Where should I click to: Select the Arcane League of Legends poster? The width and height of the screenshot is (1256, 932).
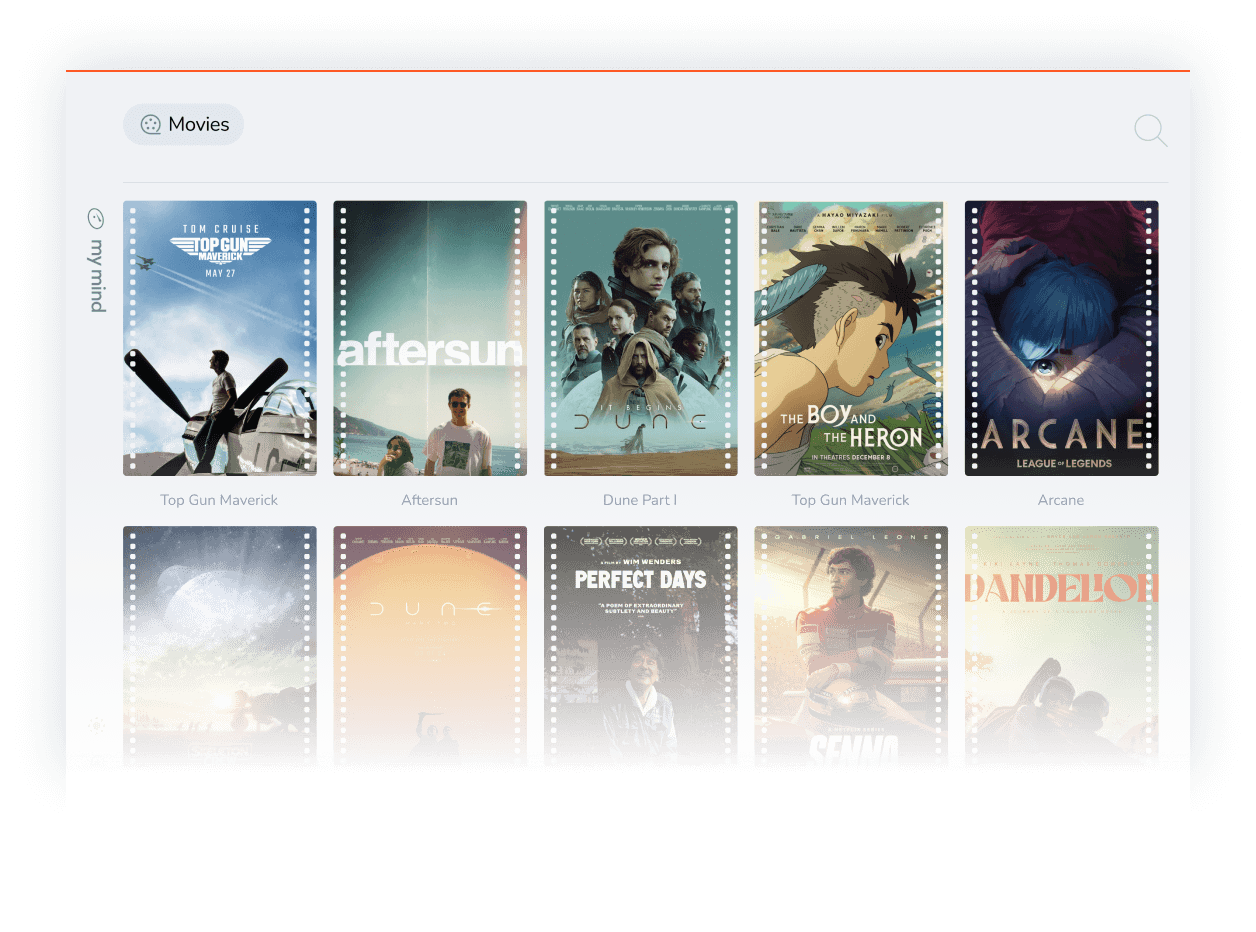[x=1060, y=337]
